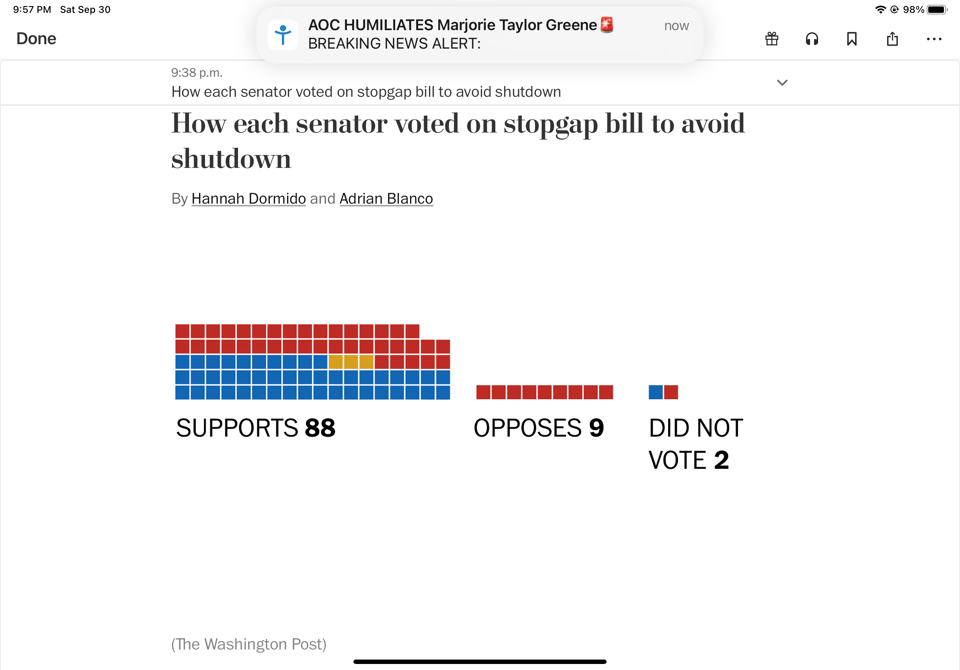Open Hannah Dormido's author link
This screenshot has width=960, height=670.
tap(248, 199)
